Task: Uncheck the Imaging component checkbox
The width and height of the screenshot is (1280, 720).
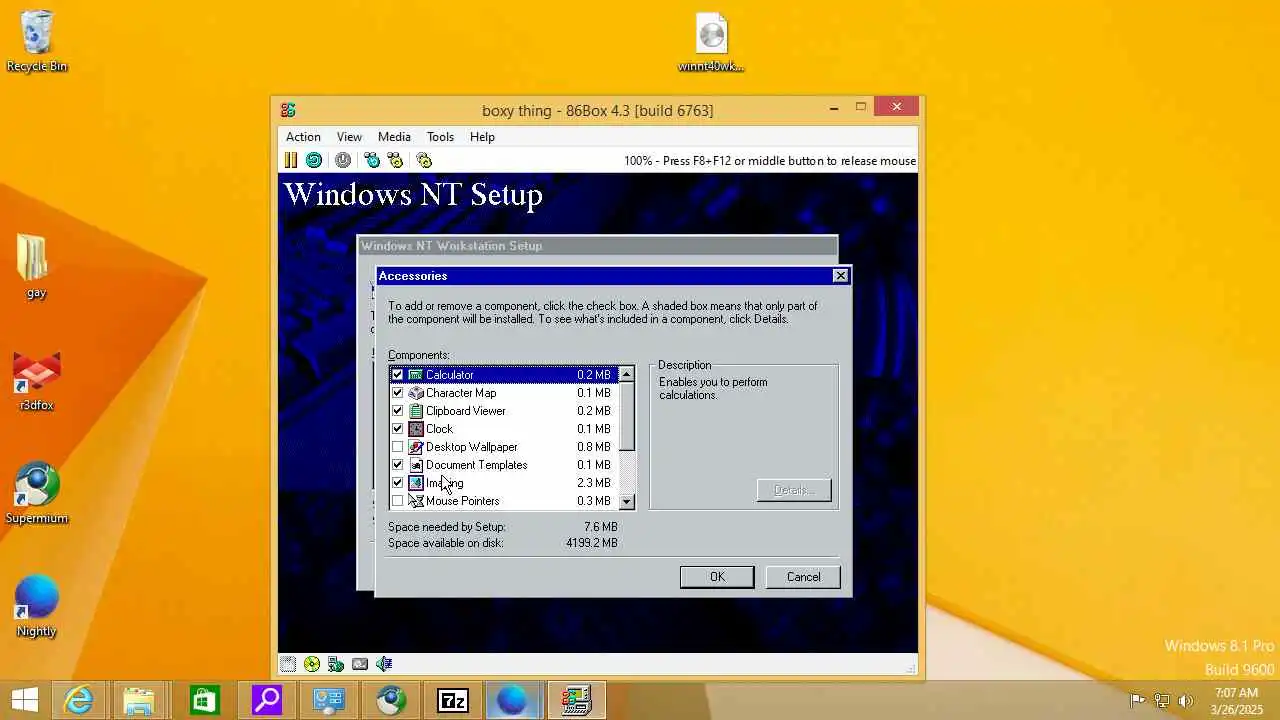Action: click(398, 483)
